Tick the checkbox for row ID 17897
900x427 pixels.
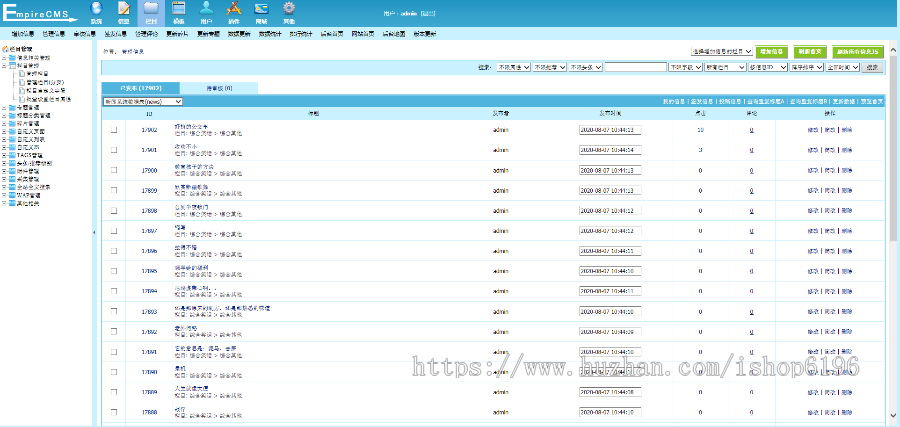(114, 231)
